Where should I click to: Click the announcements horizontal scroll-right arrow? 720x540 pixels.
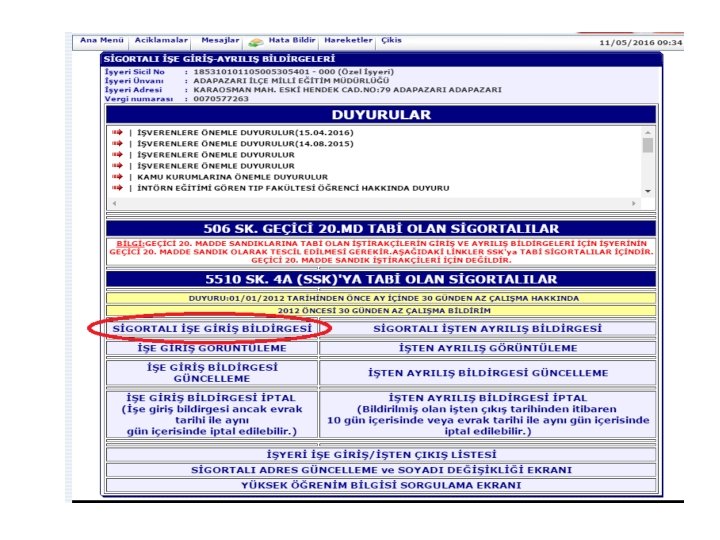point(634,203)
